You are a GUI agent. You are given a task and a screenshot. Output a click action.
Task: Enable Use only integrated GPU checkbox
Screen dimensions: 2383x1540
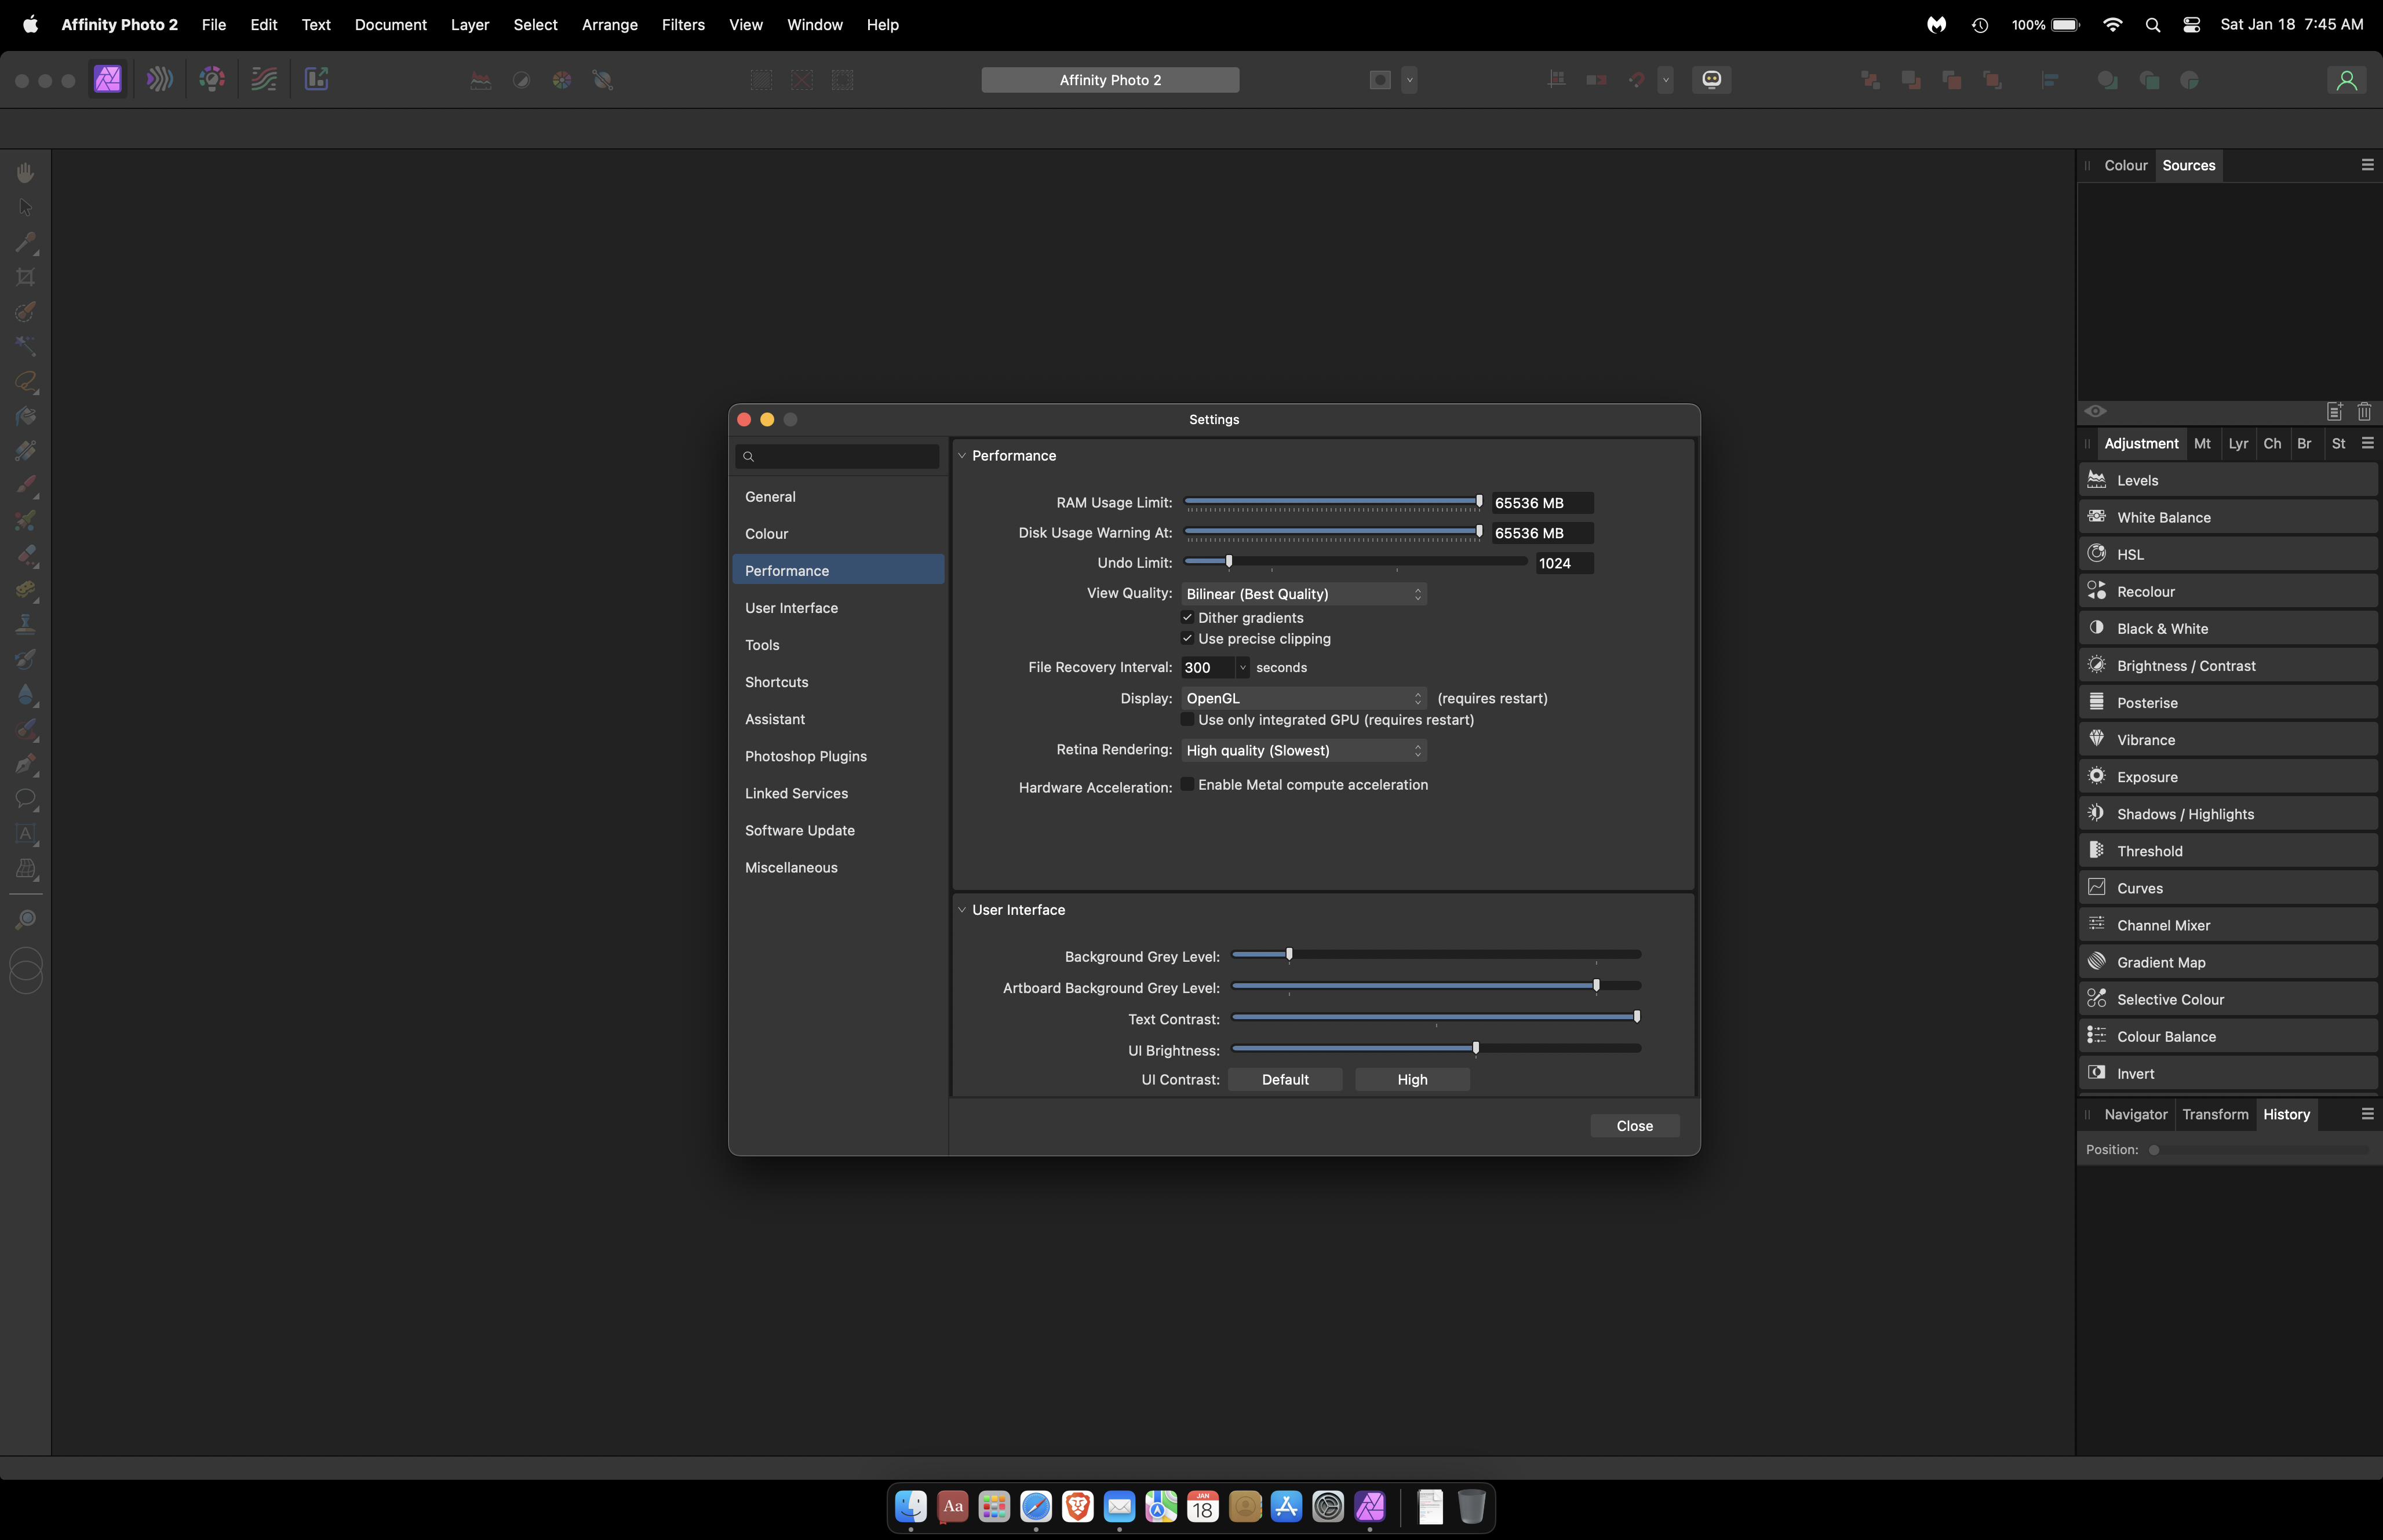pyautogui.click(x=1187, y=720)
